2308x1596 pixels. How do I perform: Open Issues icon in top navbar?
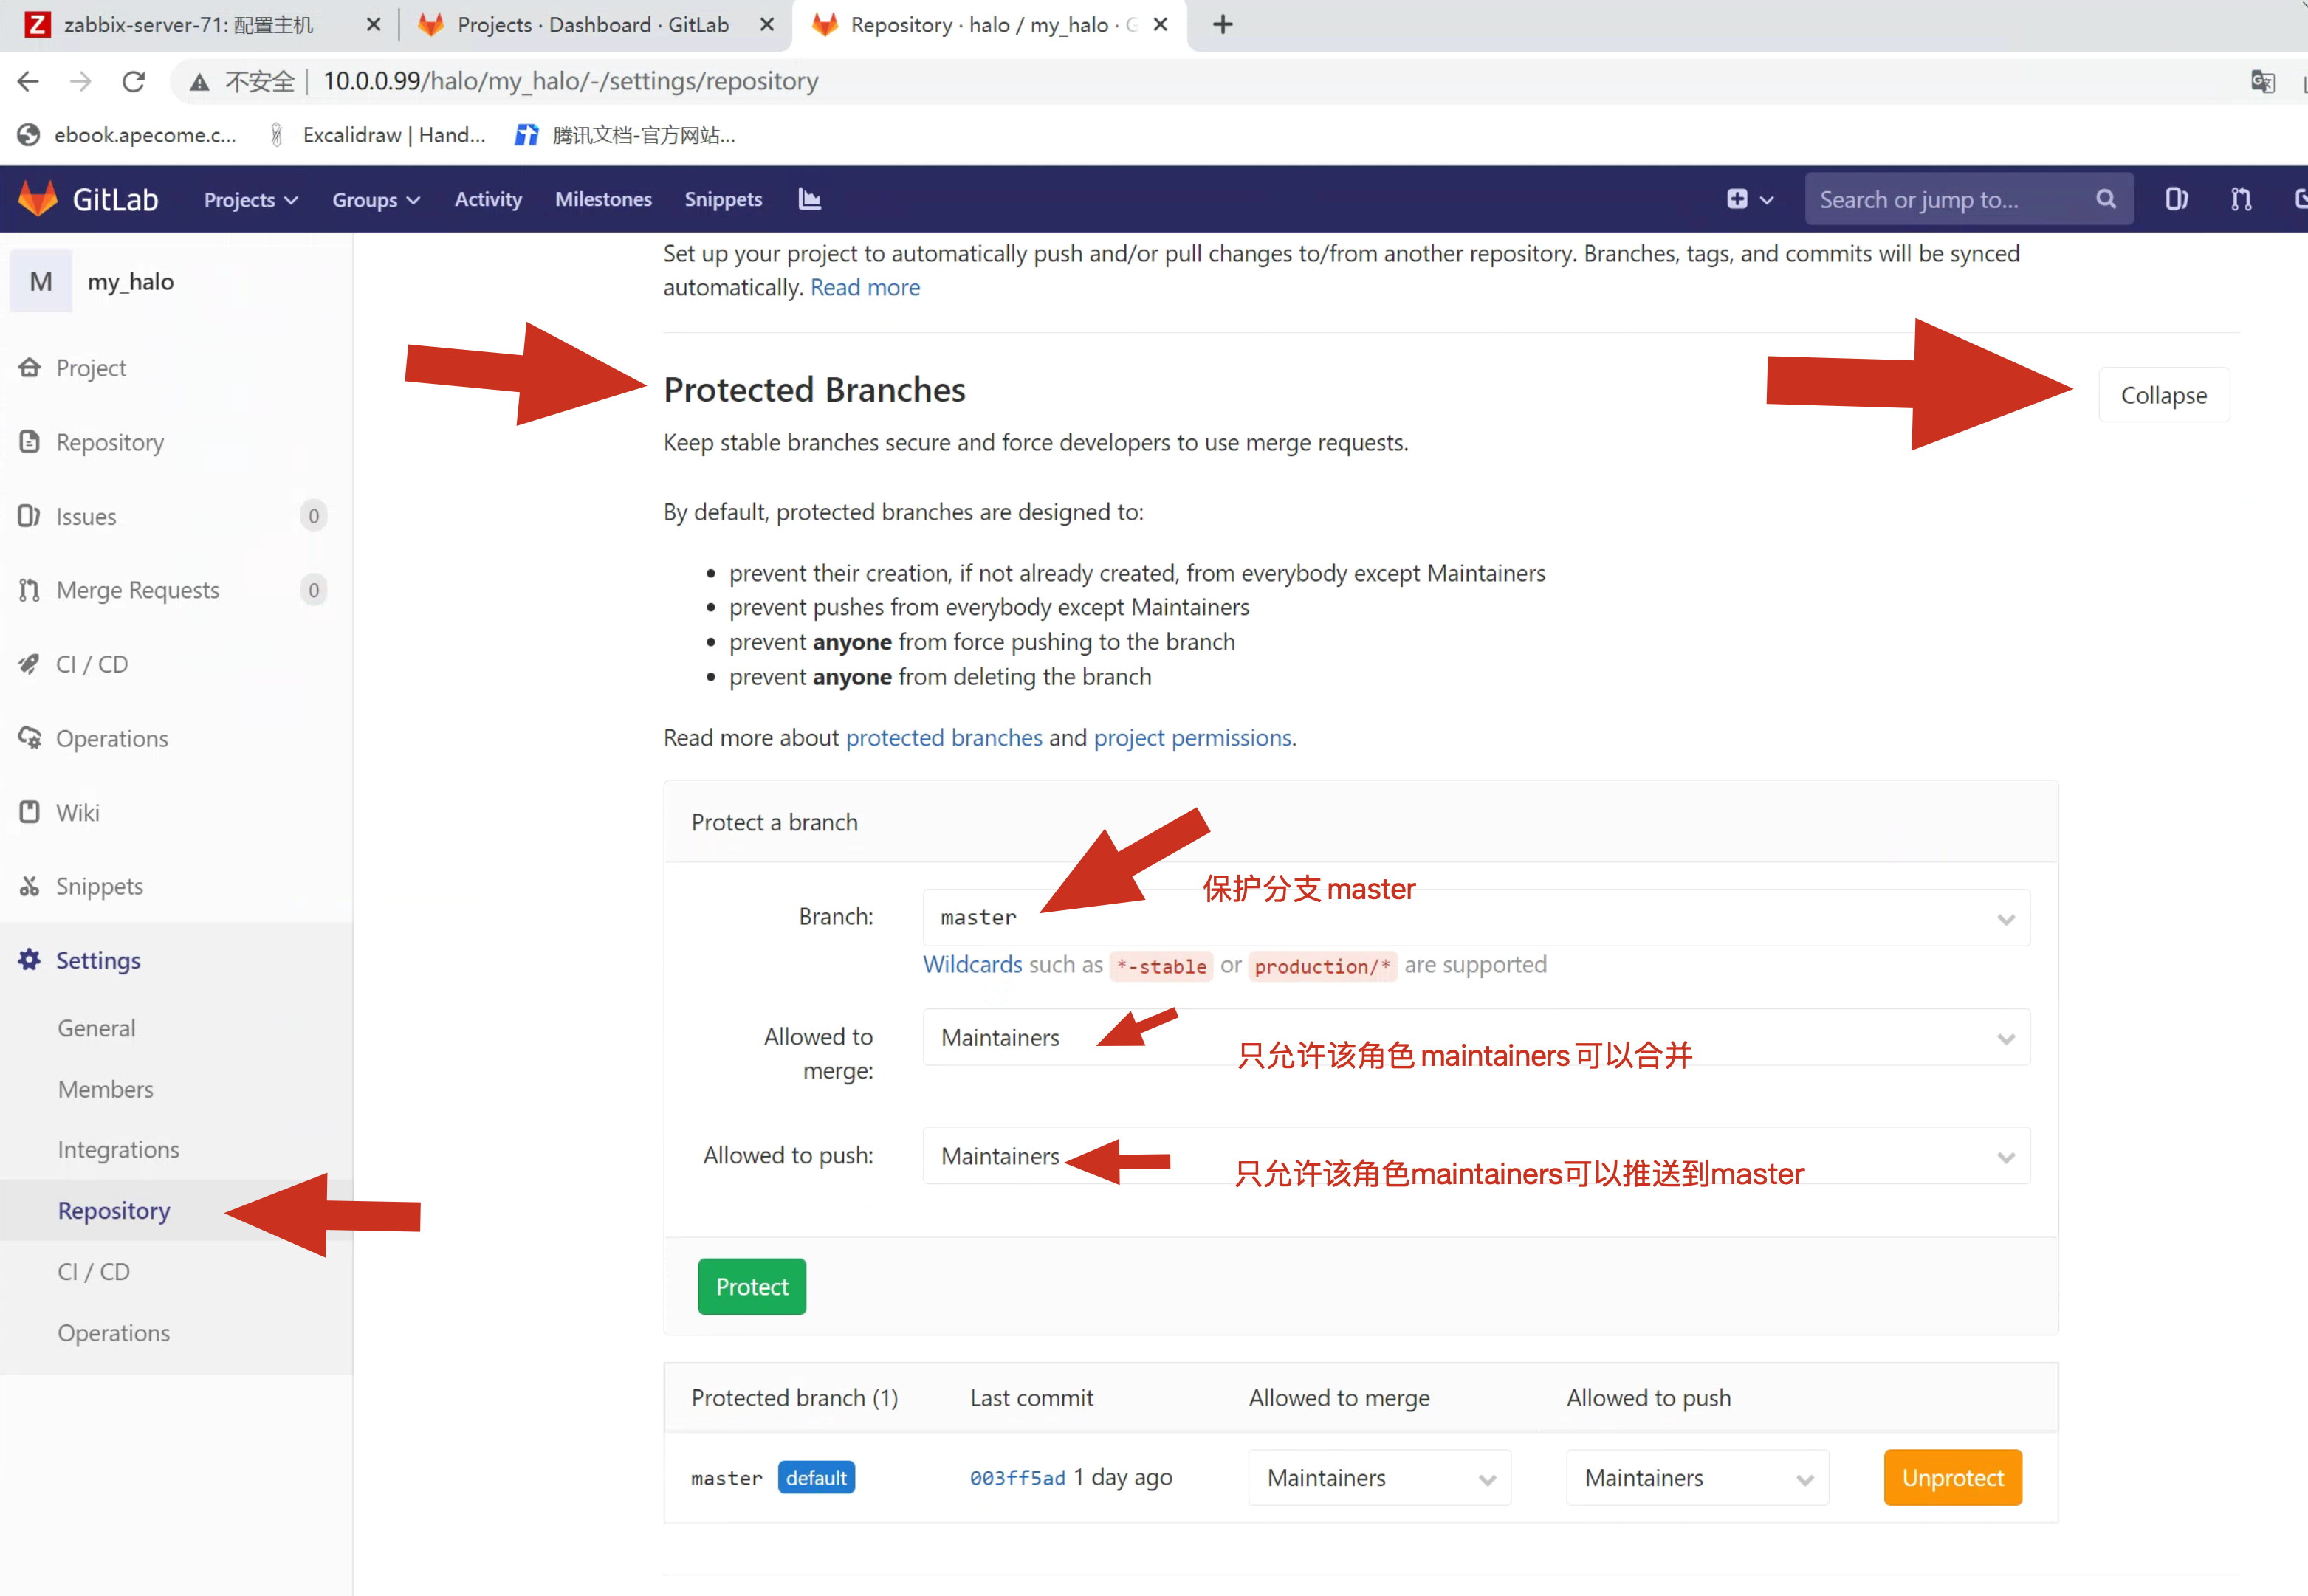pos(2176,199)
